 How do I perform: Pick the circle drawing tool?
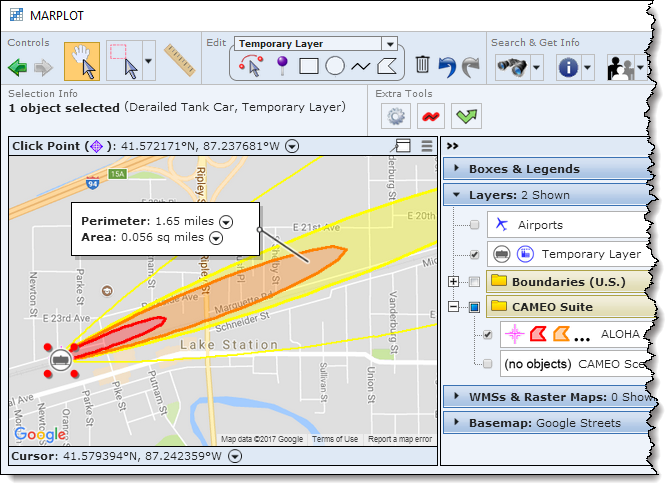(x=335, y=67)
